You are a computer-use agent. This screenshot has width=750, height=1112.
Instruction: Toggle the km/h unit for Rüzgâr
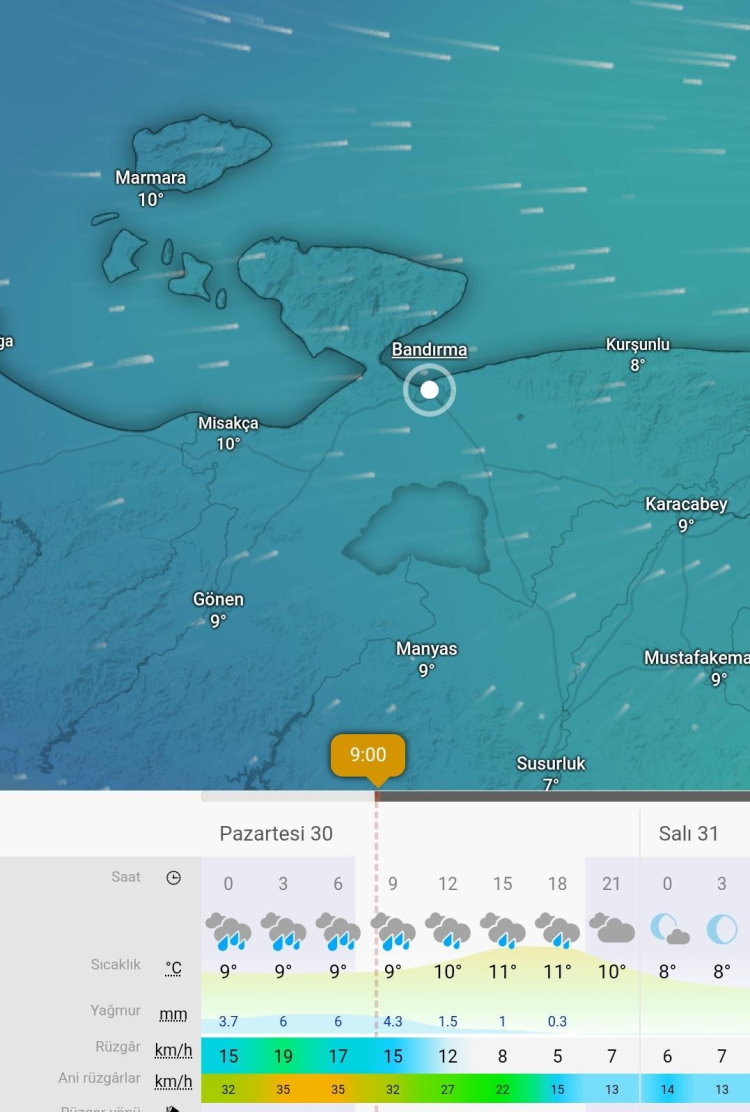point(174,1050)
